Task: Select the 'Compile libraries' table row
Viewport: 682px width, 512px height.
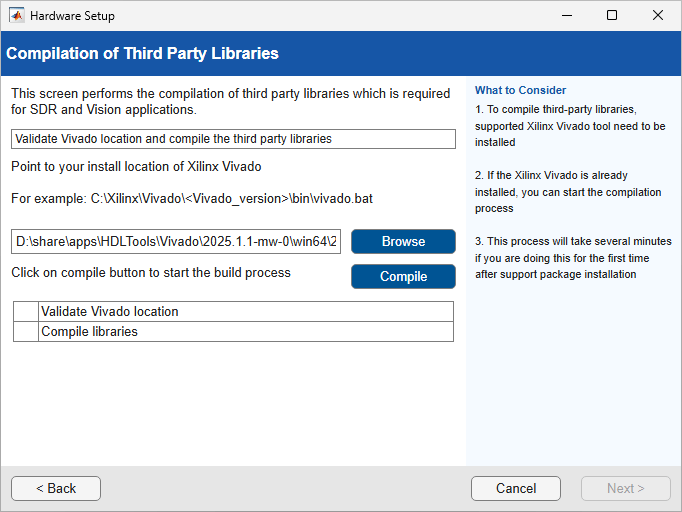Action: pyautogui.click(x=233, y=331)
